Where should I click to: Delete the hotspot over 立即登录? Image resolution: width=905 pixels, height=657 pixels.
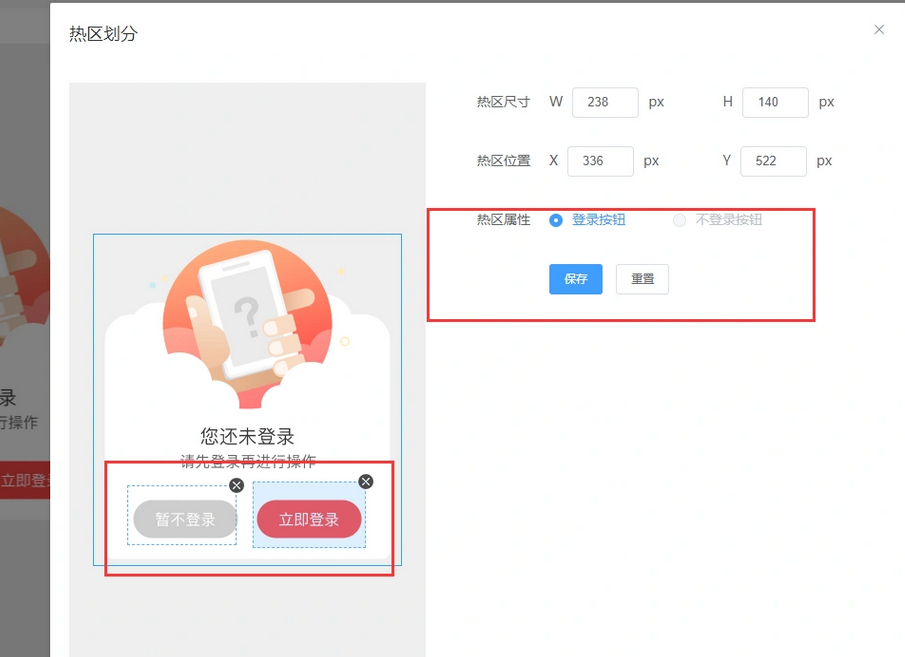(366, 481)
